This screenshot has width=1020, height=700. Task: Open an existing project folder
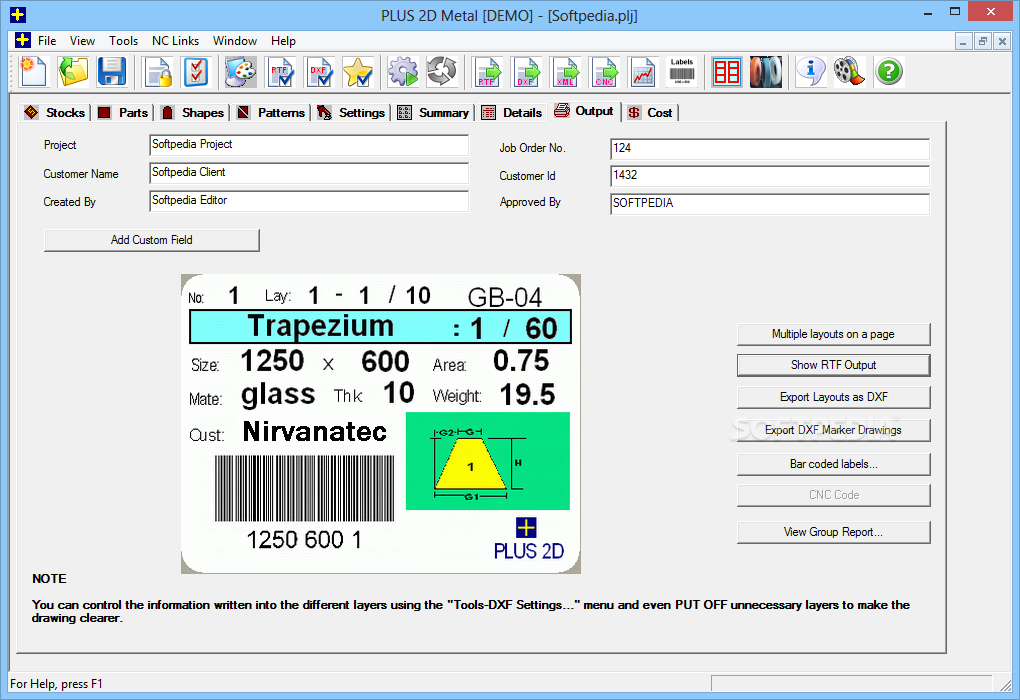(73, 72)
